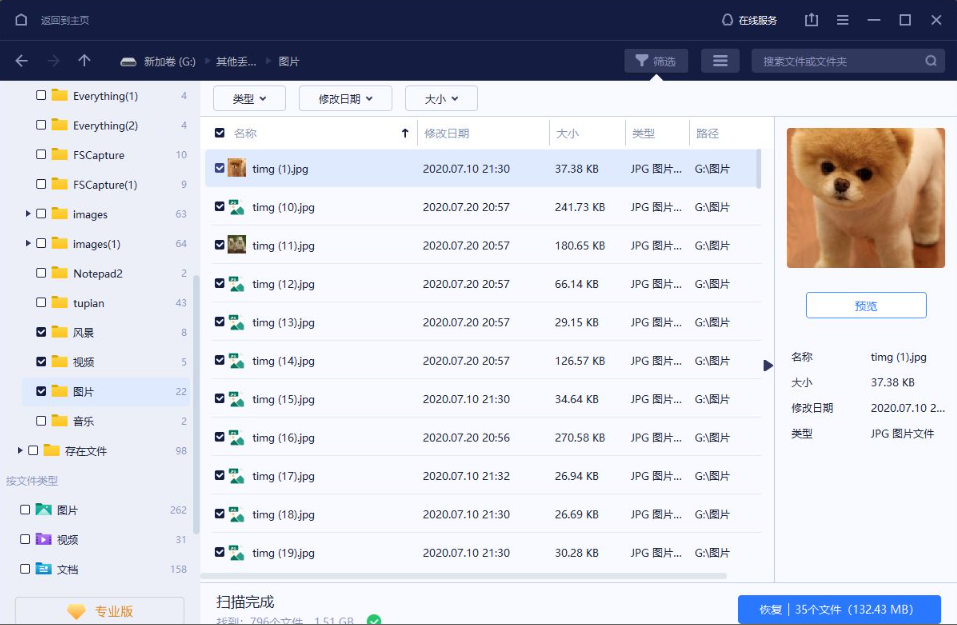Viewport: 957px width, 625px height.
Task: Check the tupian folder checkbox
Action: tap(41, 303)
